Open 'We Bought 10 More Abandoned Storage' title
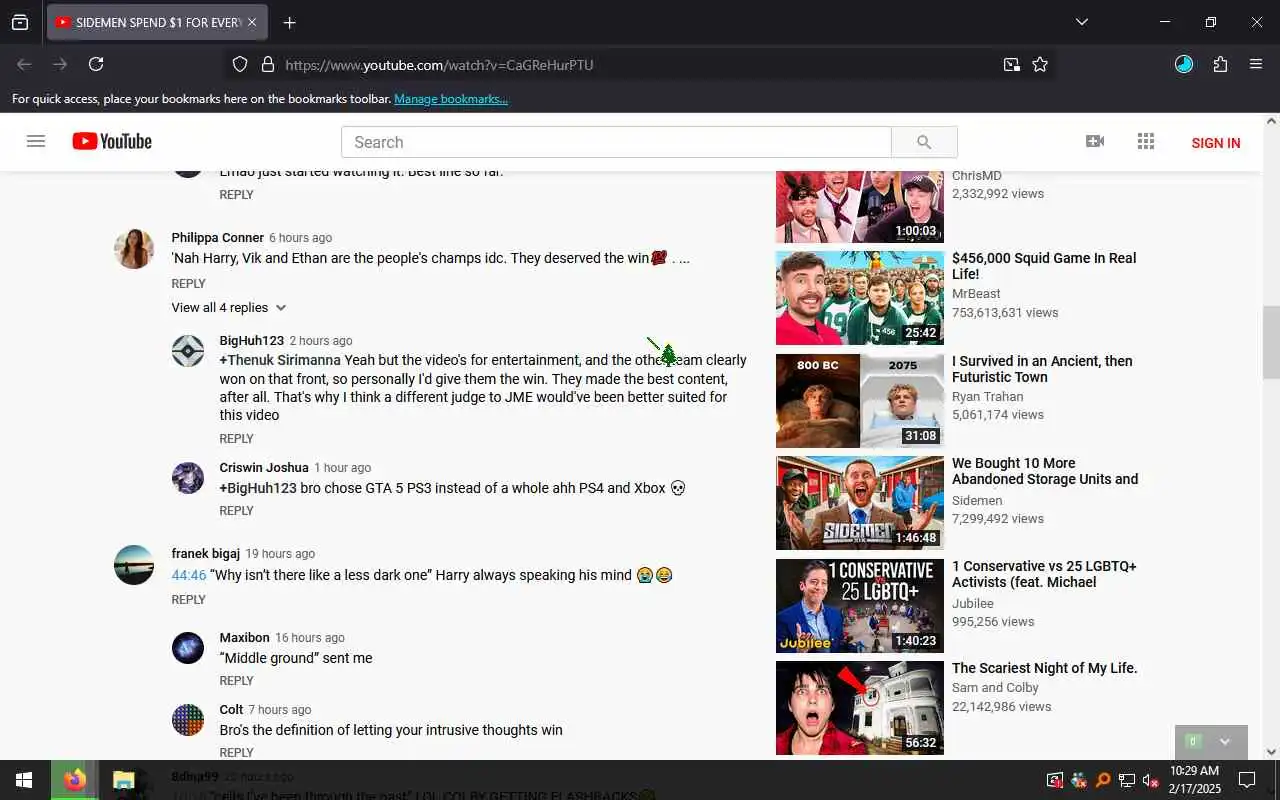This screenshot has height=800, width=1280. tap(1045, 471)
